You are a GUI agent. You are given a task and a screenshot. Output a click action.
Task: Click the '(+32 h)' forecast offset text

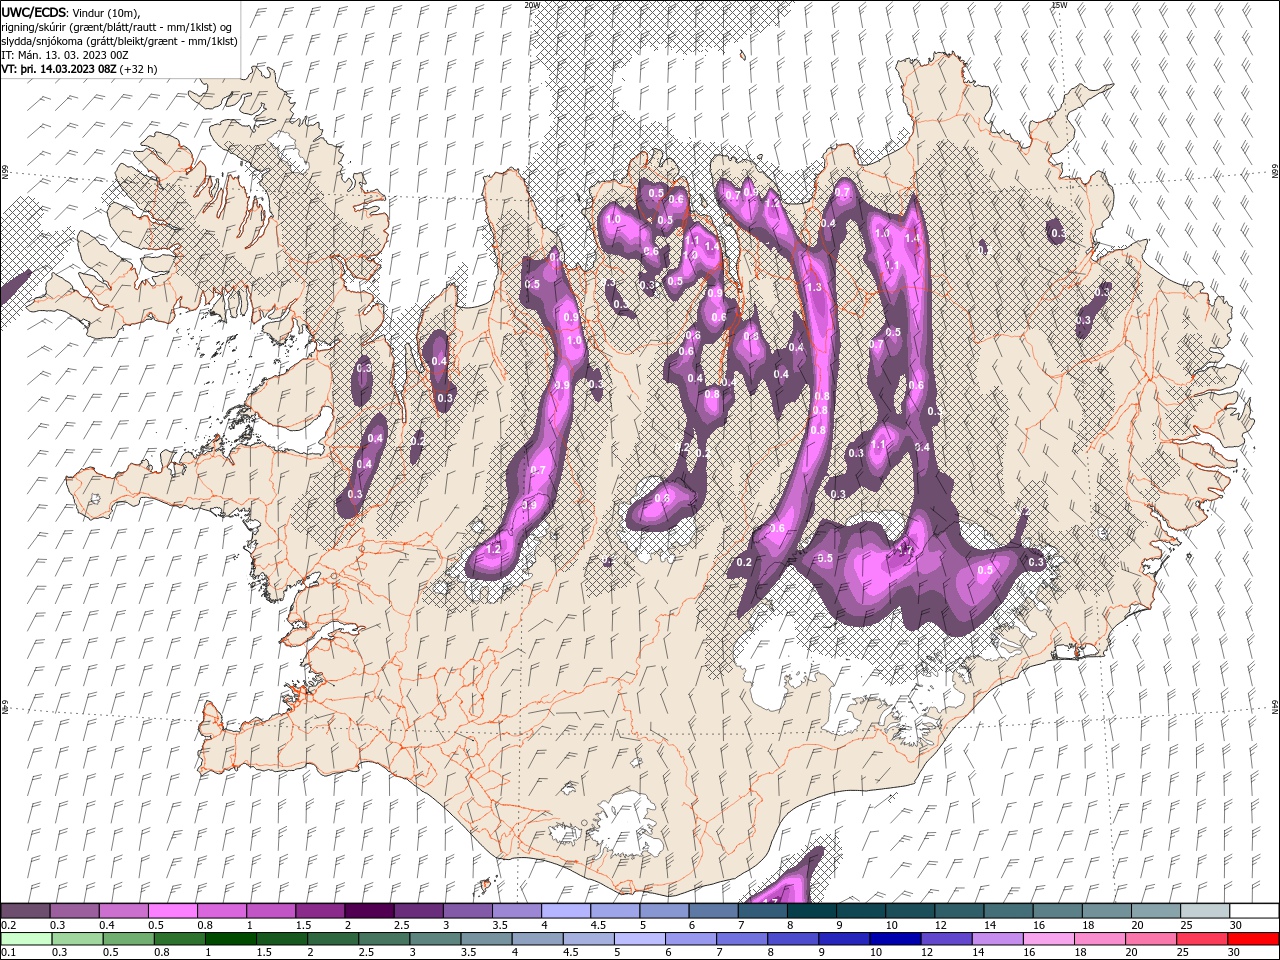pyautogui.click(x=140, y=69)
